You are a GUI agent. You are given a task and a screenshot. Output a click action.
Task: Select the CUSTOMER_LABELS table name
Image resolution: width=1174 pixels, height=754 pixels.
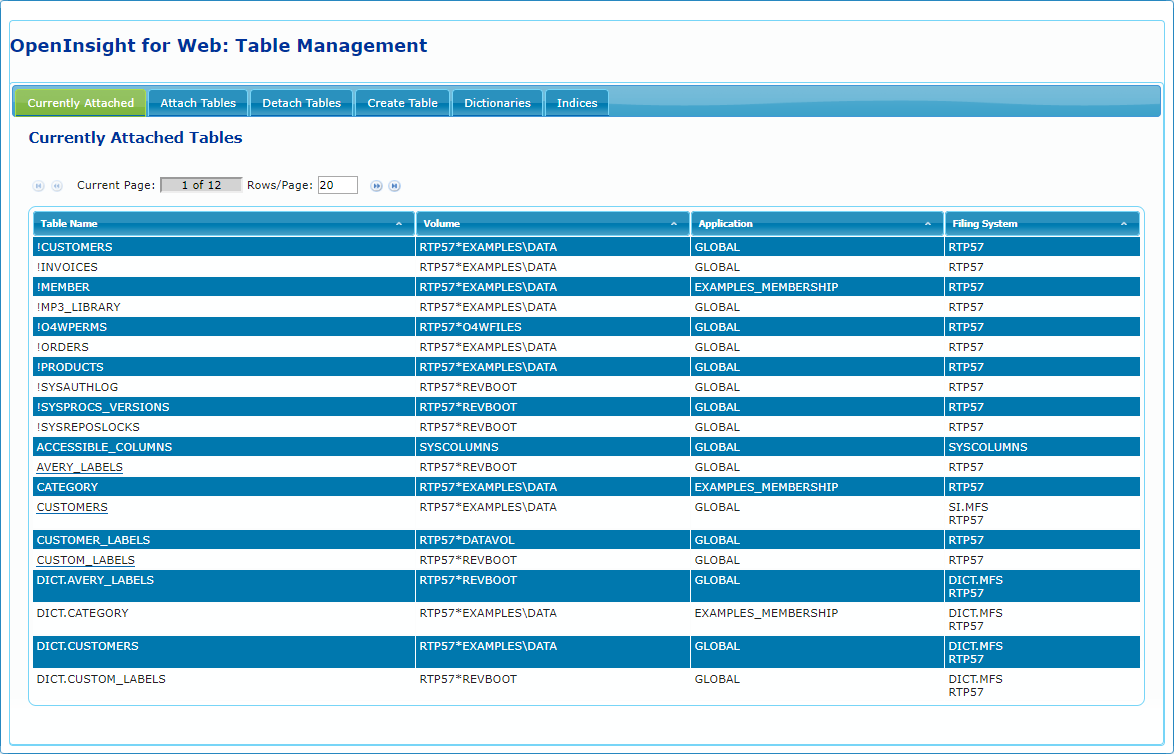tap(94, 540)
